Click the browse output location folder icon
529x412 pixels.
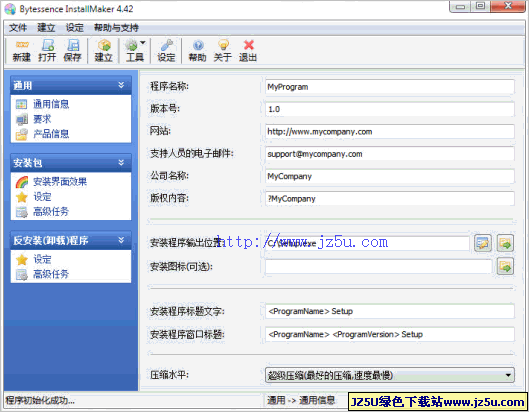(505, 243)
